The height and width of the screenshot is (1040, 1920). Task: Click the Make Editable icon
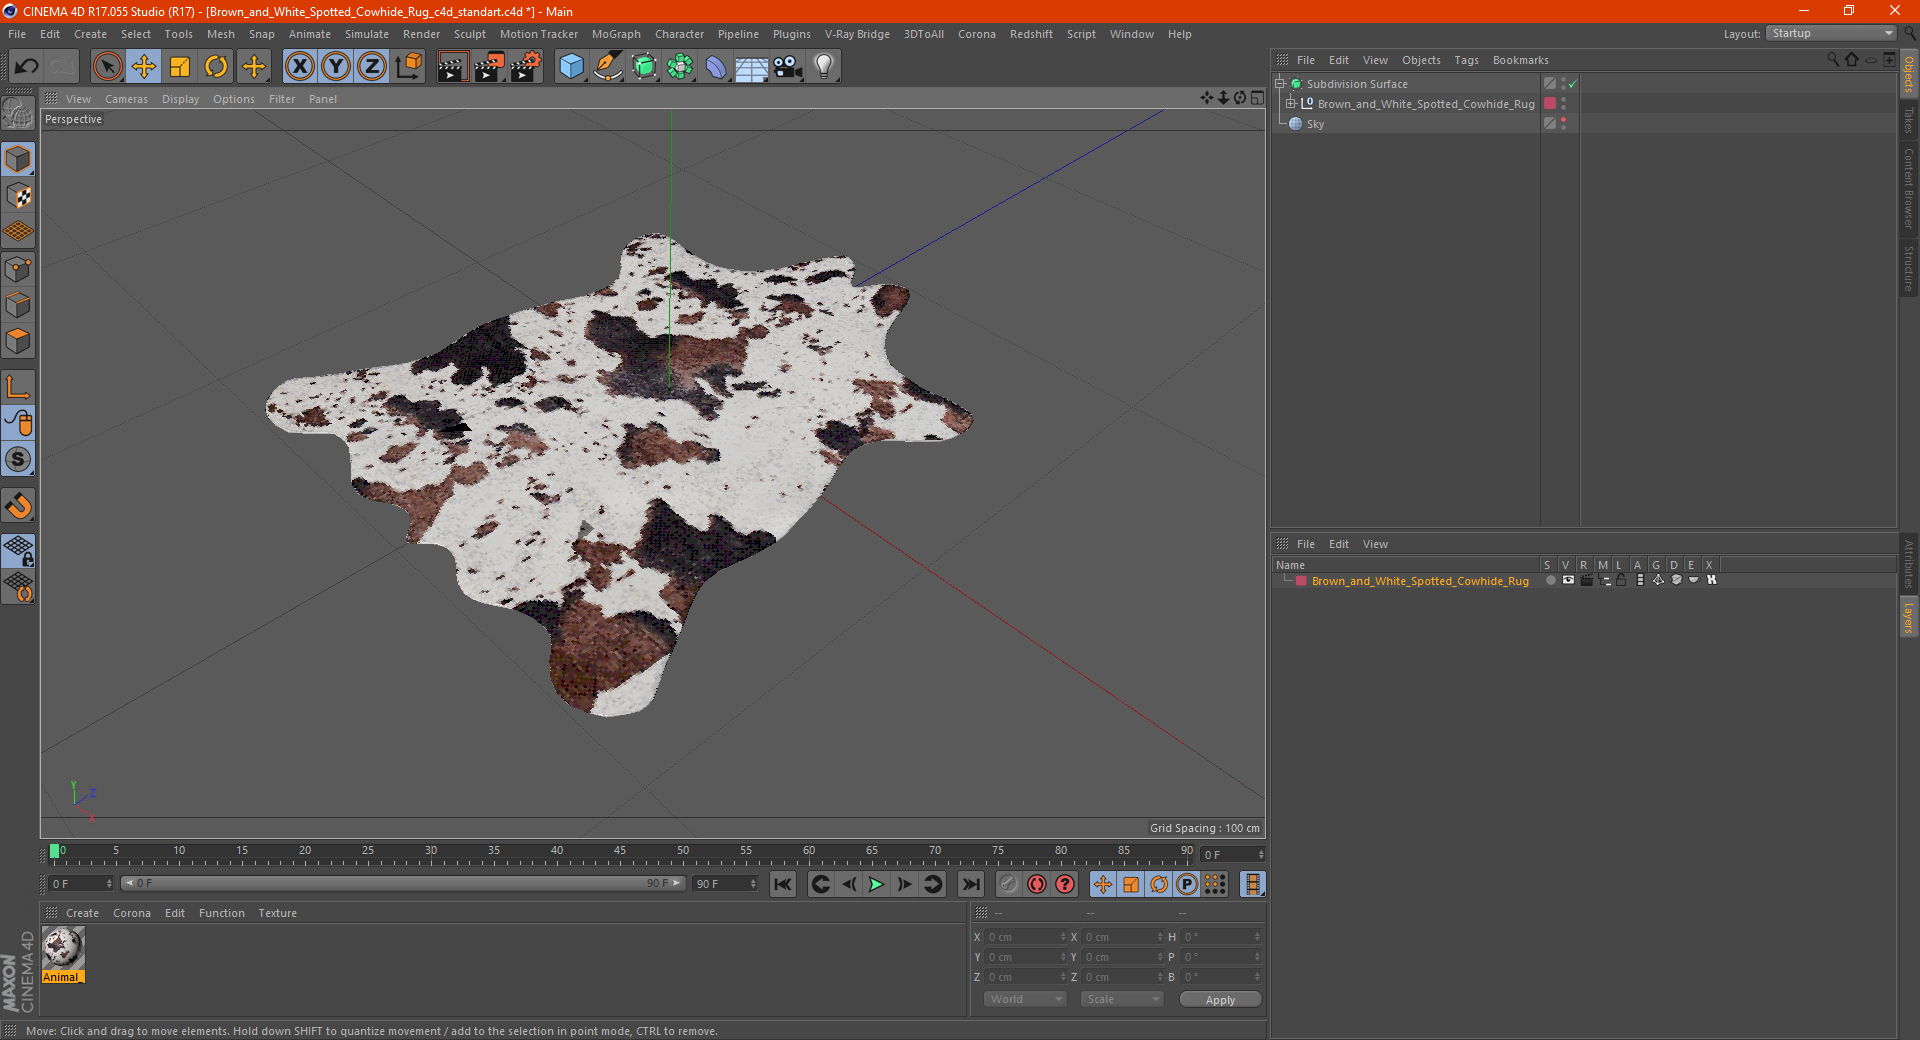click(18, 114)
